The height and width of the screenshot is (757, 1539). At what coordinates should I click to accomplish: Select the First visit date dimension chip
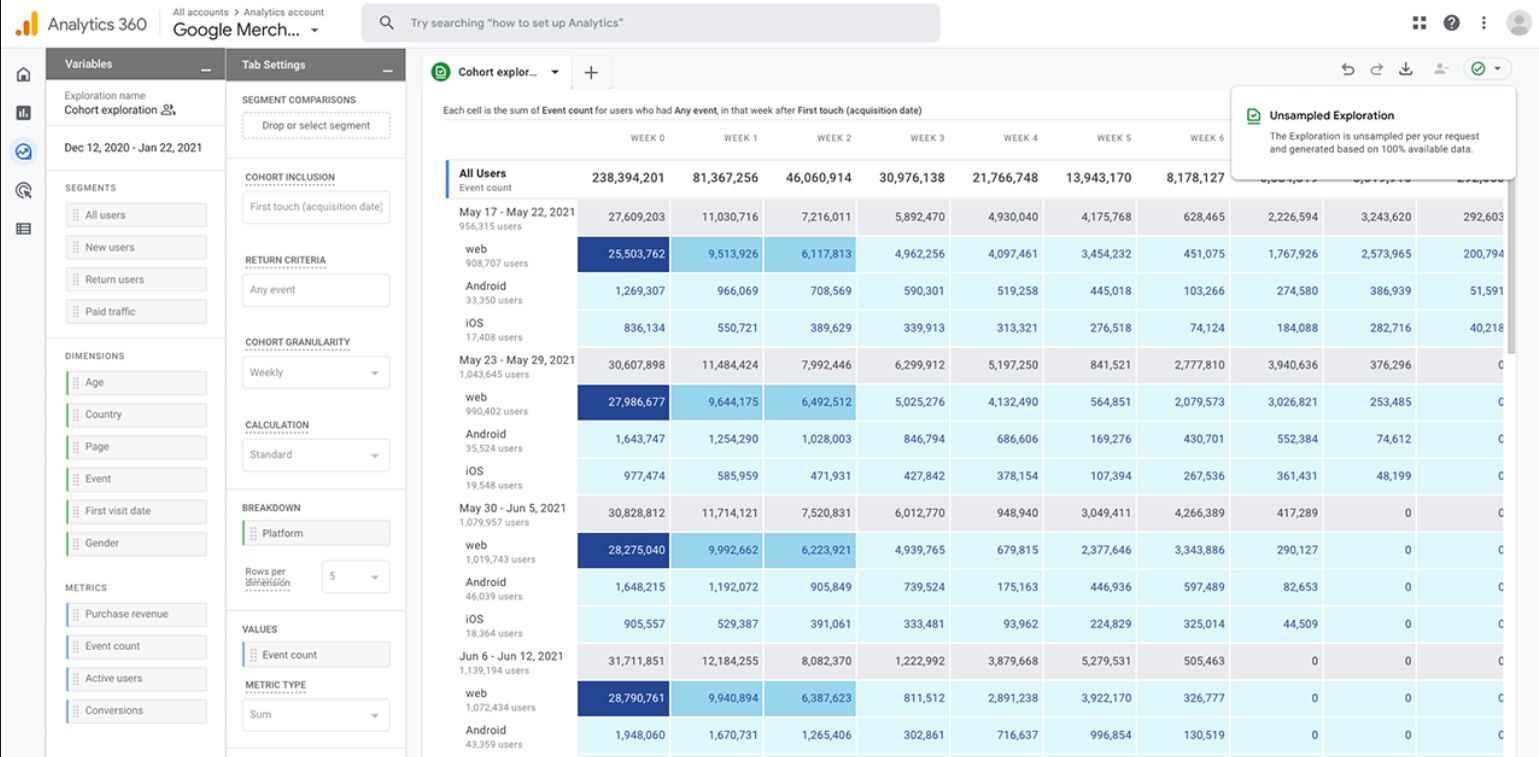click(x=136, y=511)
